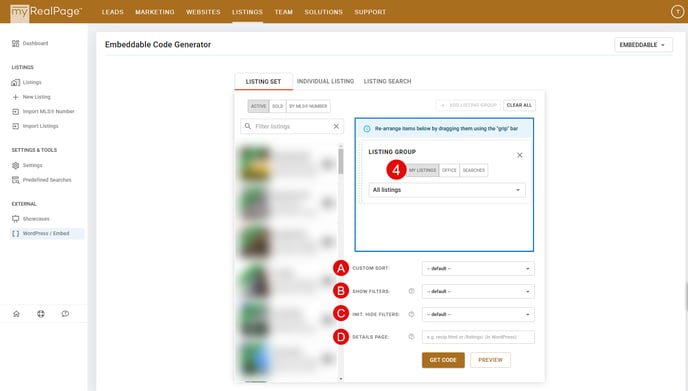Click the WordPress / Embed brackets icon

pyautogui.click(x=15, y=233)
